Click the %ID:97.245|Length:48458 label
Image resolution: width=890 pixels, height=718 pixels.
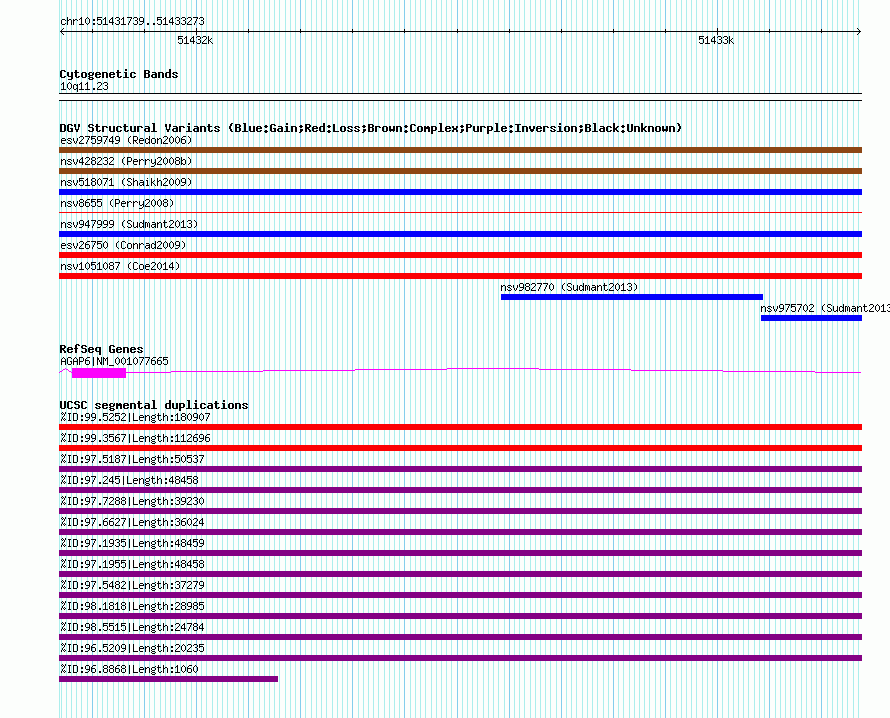129,480
